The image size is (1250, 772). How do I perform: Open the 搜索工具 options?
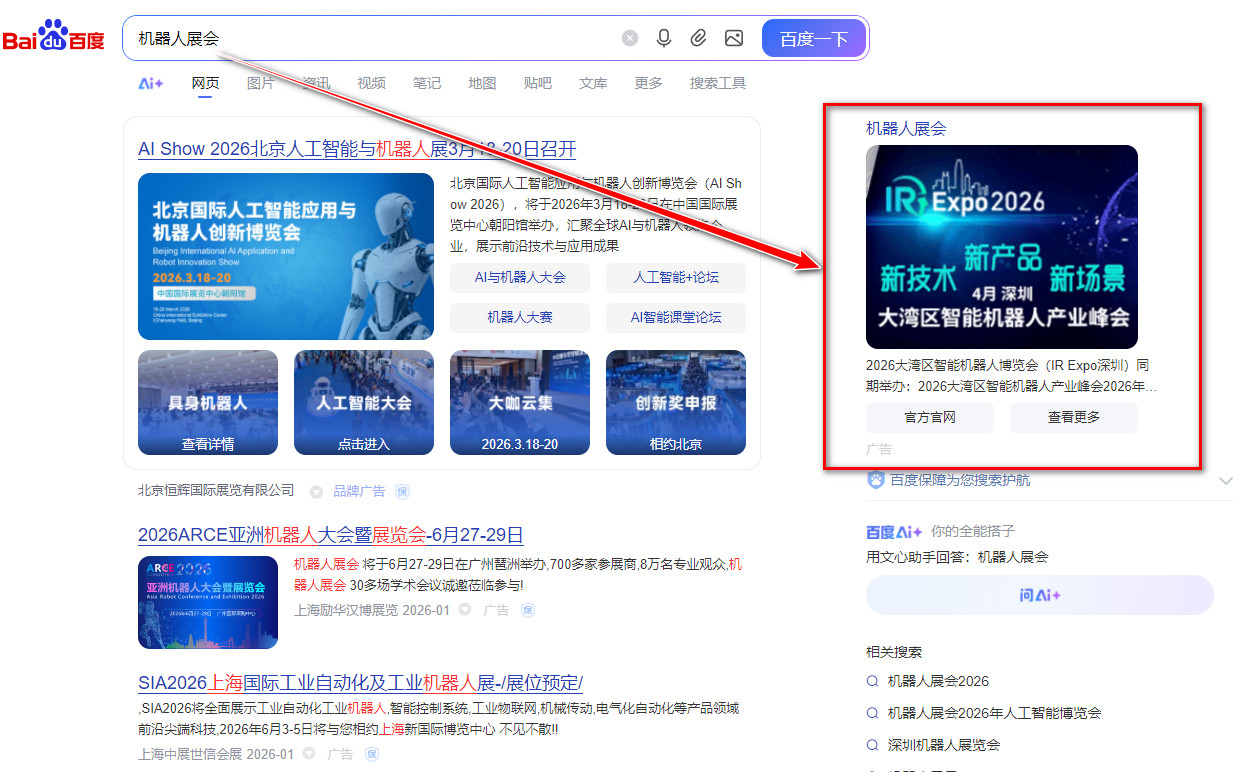tap(716, 84)
